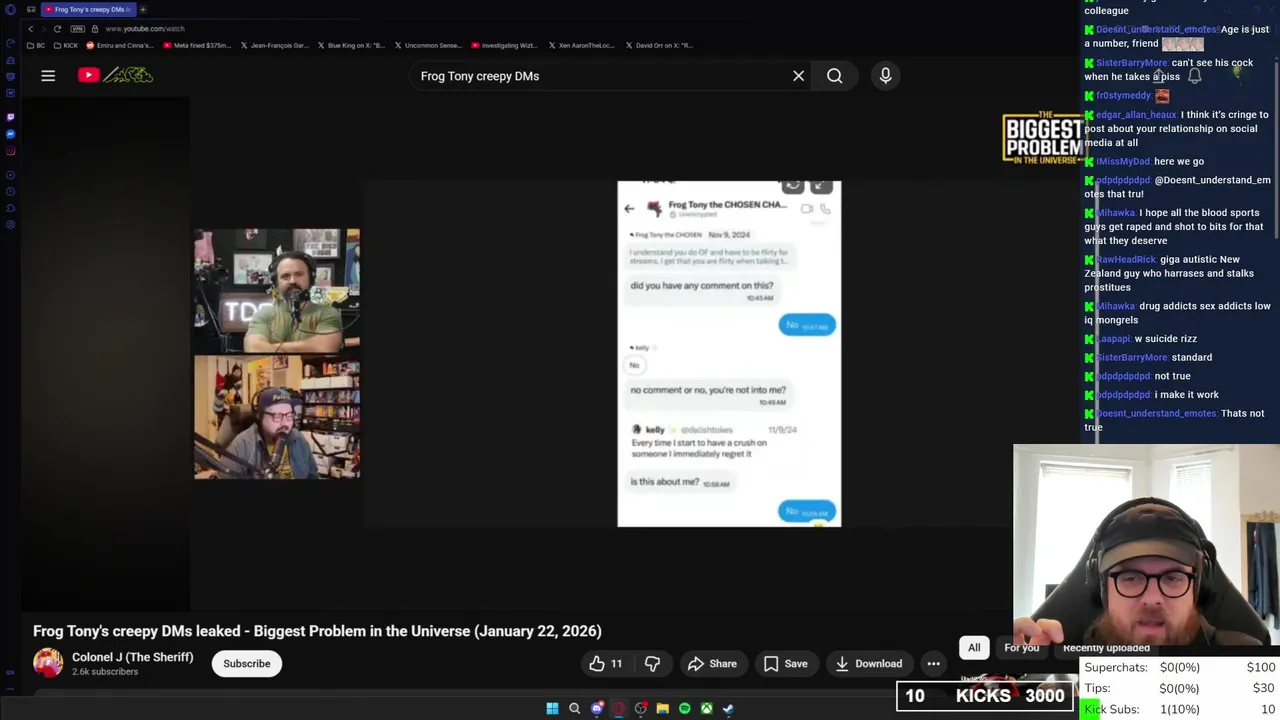Click chat username edgar_allan_heaux

click(x=1137, y=115)
